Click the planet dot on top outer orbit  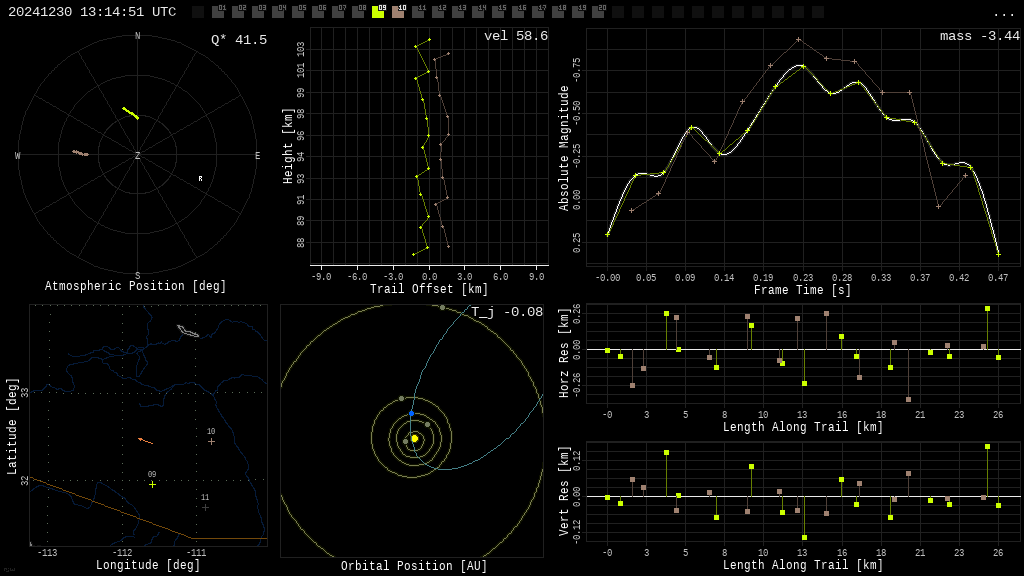(443, 308)
